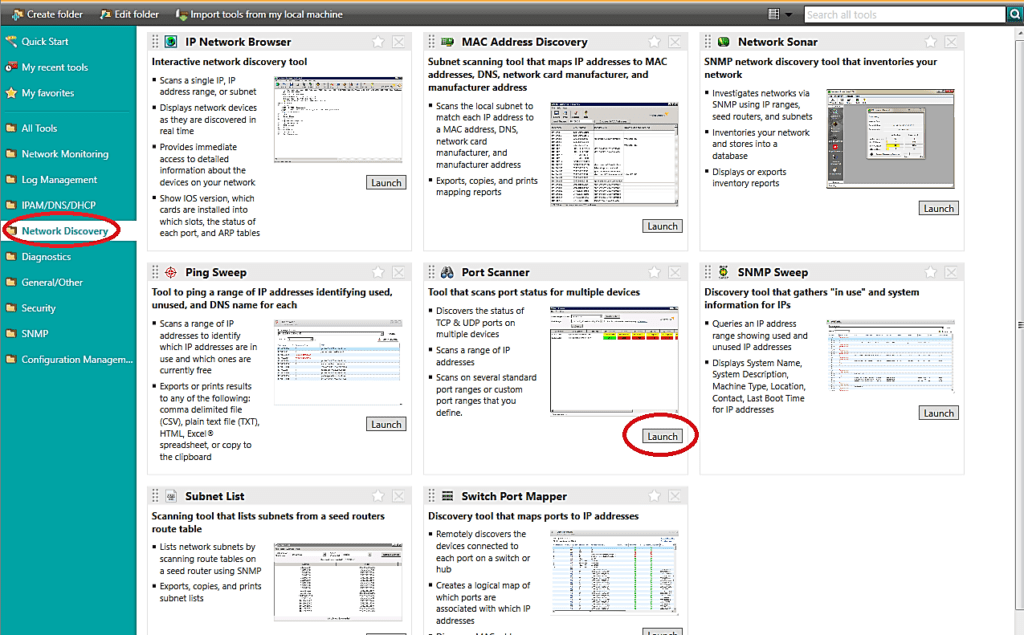Click Import tools from my local machine
The height and width of the screenshot is (635, 1024).
coord(258,15)
